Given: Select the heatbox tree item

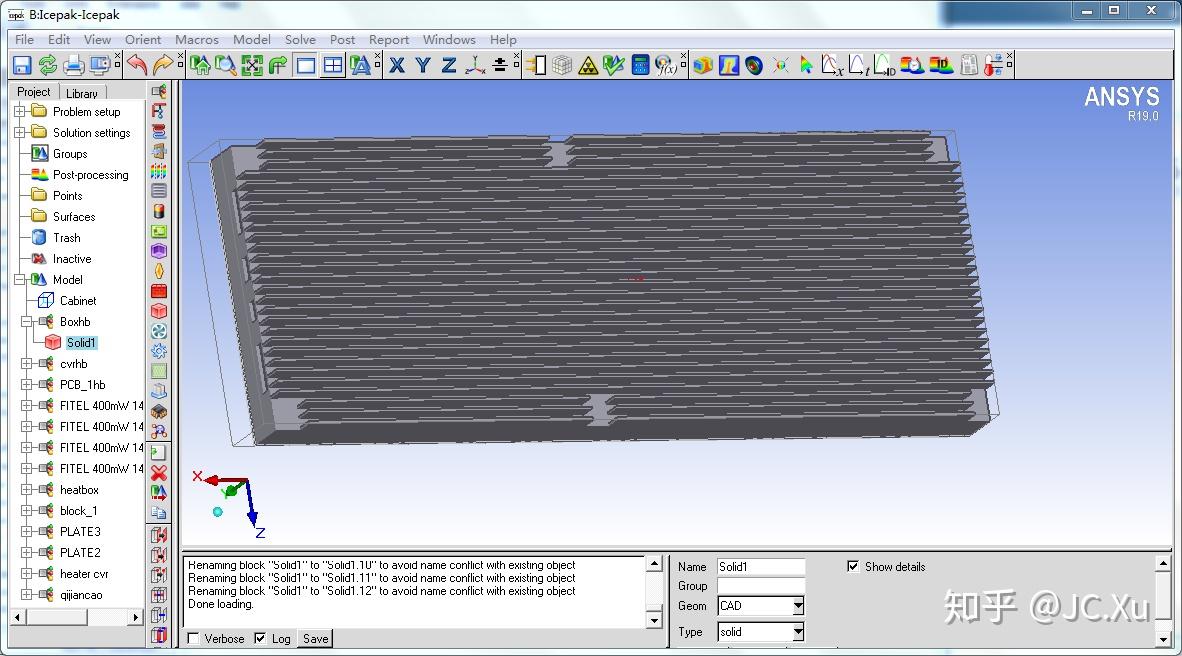Looking at the screenshot, I should [79, 490].
